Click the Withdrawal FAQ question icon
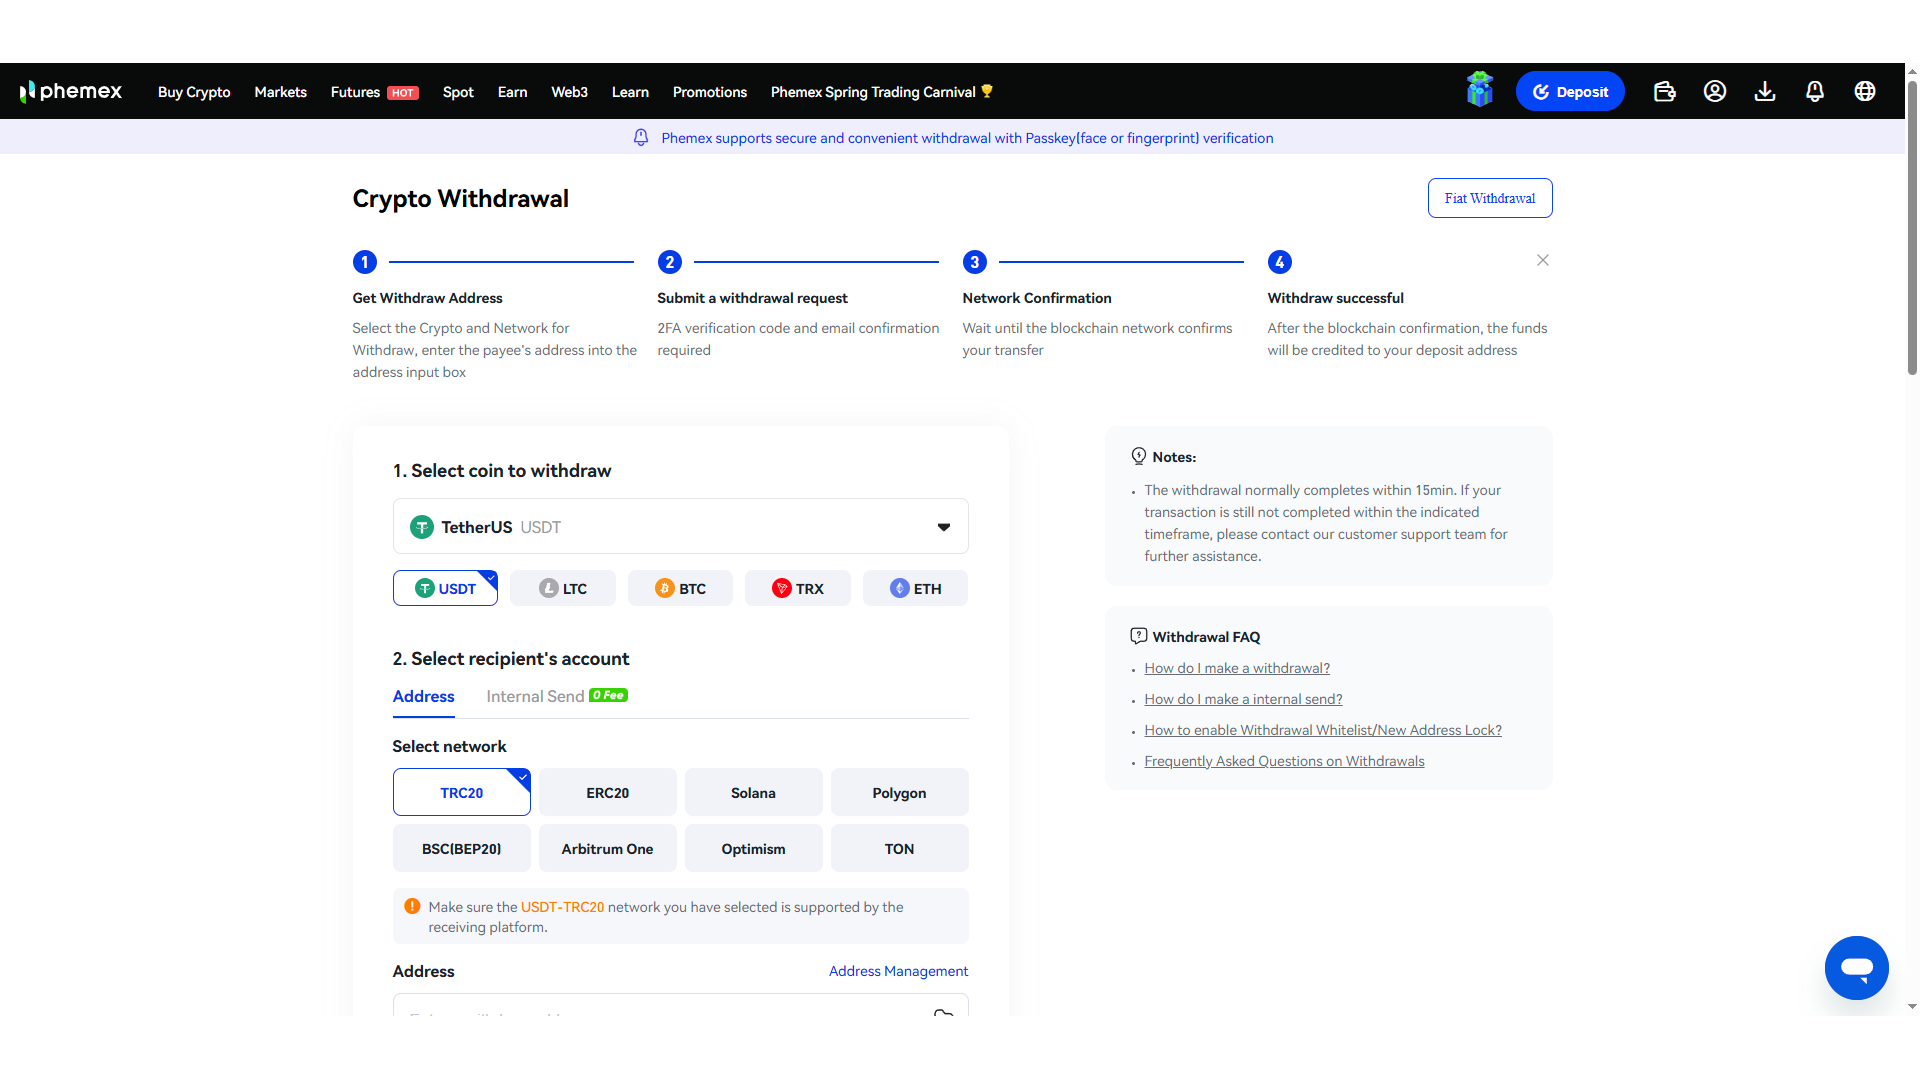 (x=1138, y=636)
